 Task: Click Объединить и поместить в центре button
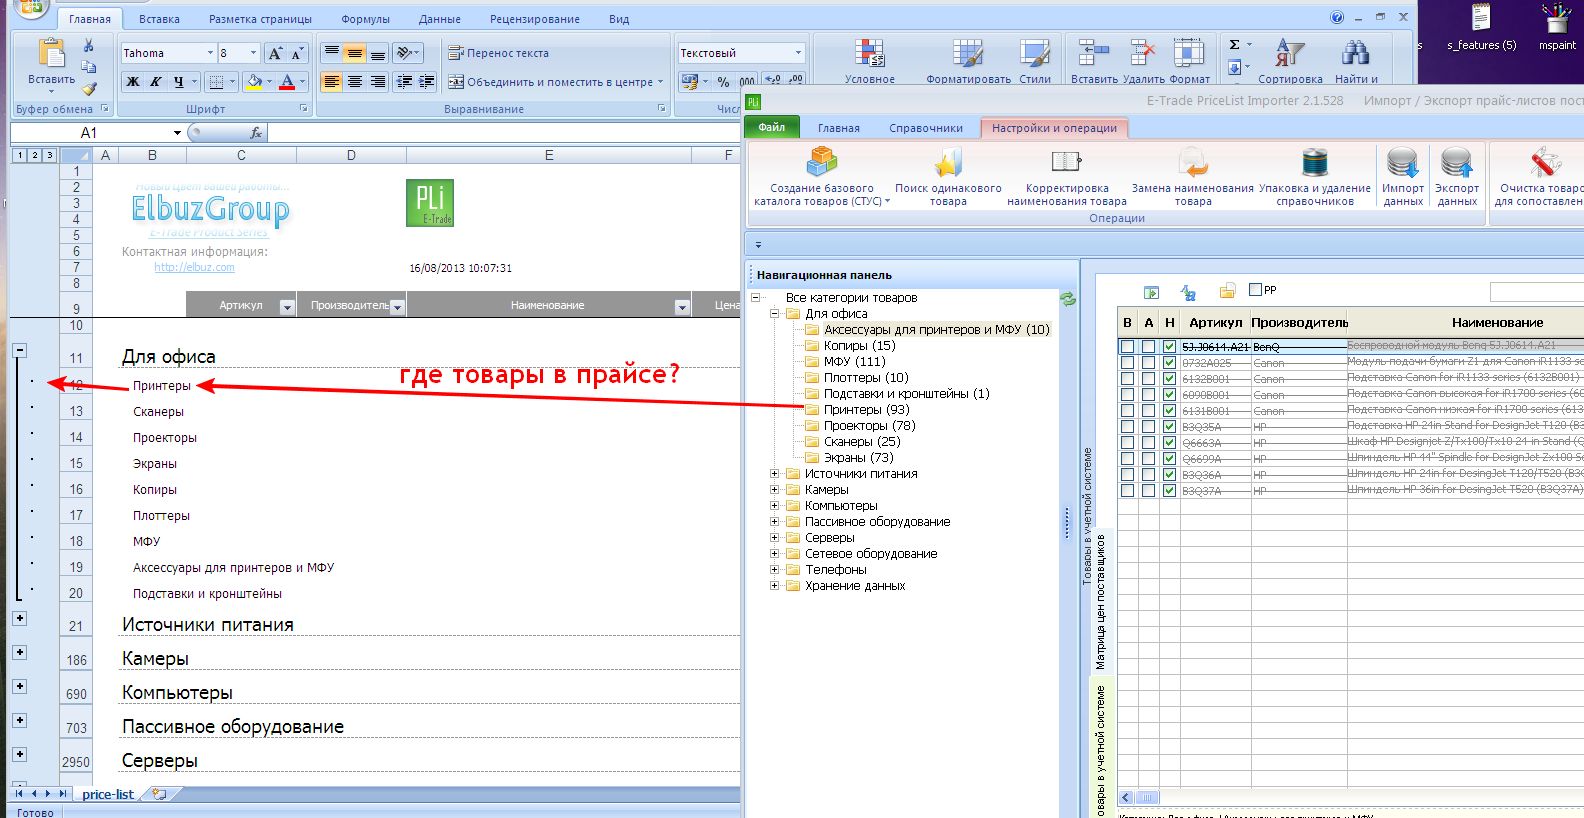pyautogui.click(x=555, y=82)
